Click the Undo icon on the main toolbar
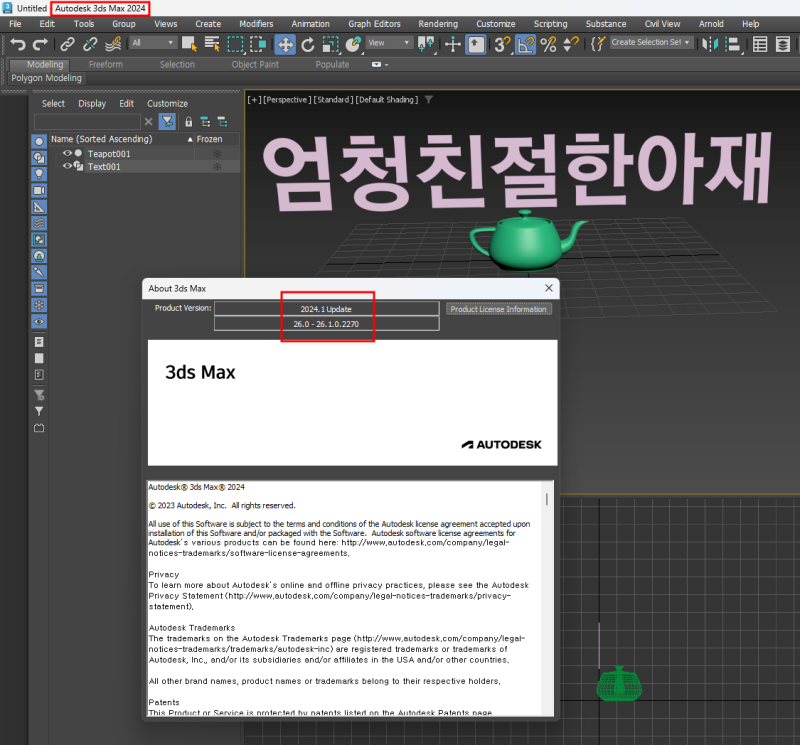Viewport: 800px width, 745px height. pyautogui.click(x=18, y=45)
